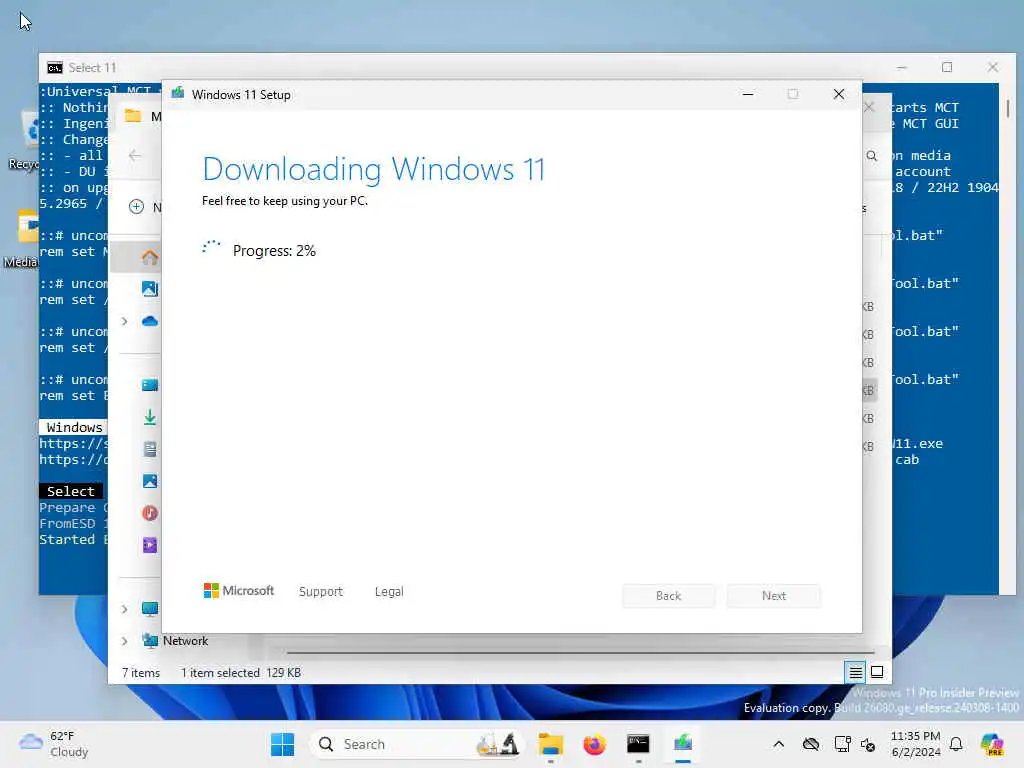
Task: Click the Explorer horizontal scrollbar
Action: 580,652
